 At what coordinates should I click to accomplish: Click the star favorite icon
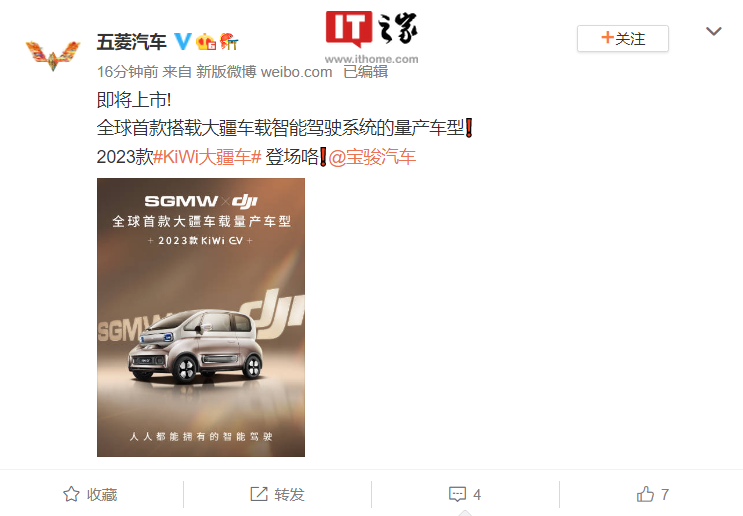point(72,494)
